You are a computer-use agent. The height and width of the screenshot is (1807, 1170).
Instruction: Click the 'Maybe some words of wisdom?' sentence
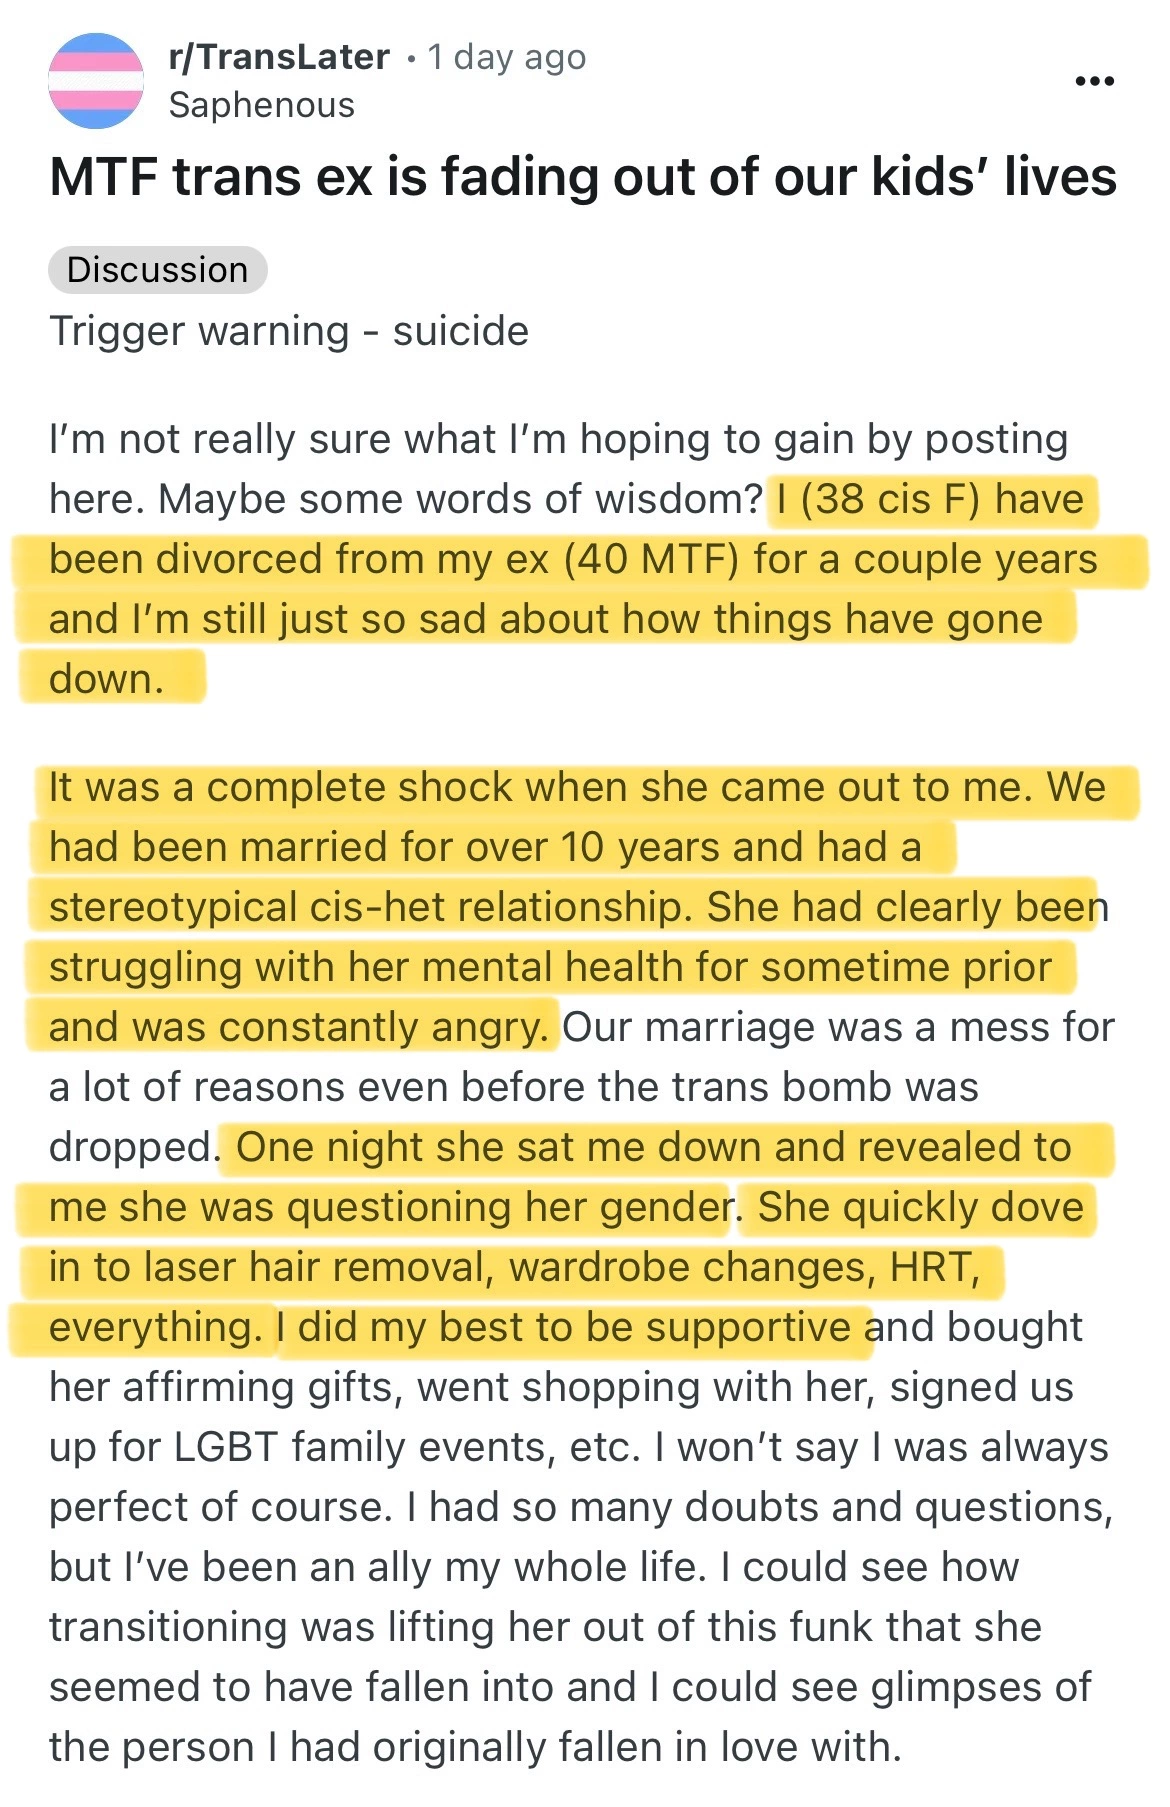pyautogui.click(x=460, y=499)
